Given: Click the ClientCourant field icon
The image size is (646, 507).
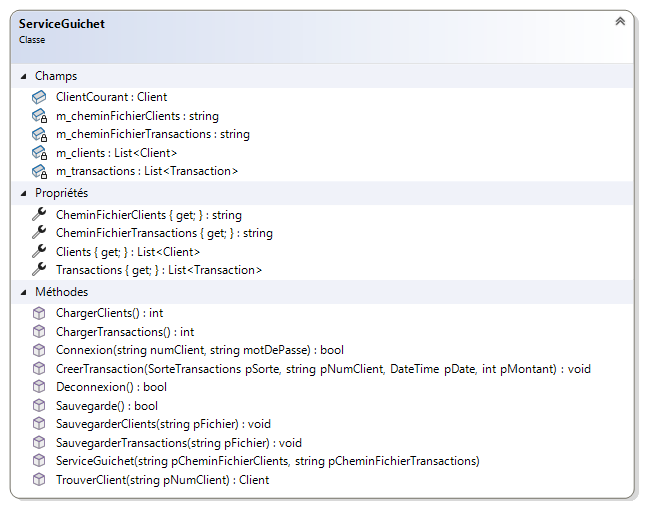Looking at the screenshot, I should pos(39,97).
